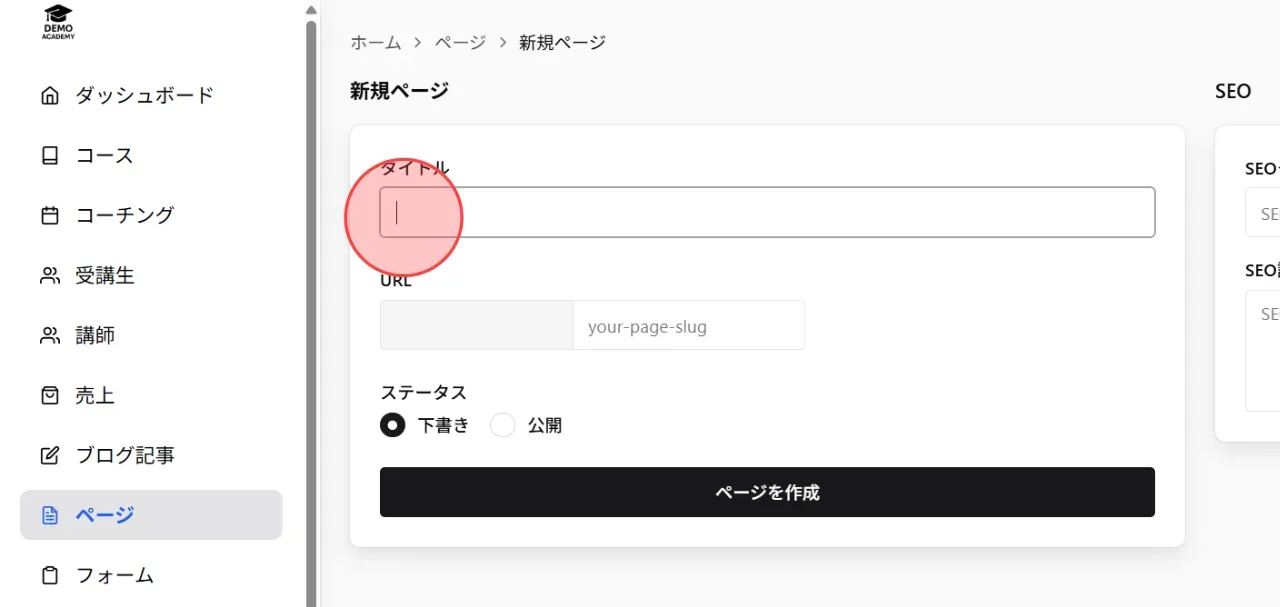Click the URL field label
Screen dimensions: 1280x607
396,281
